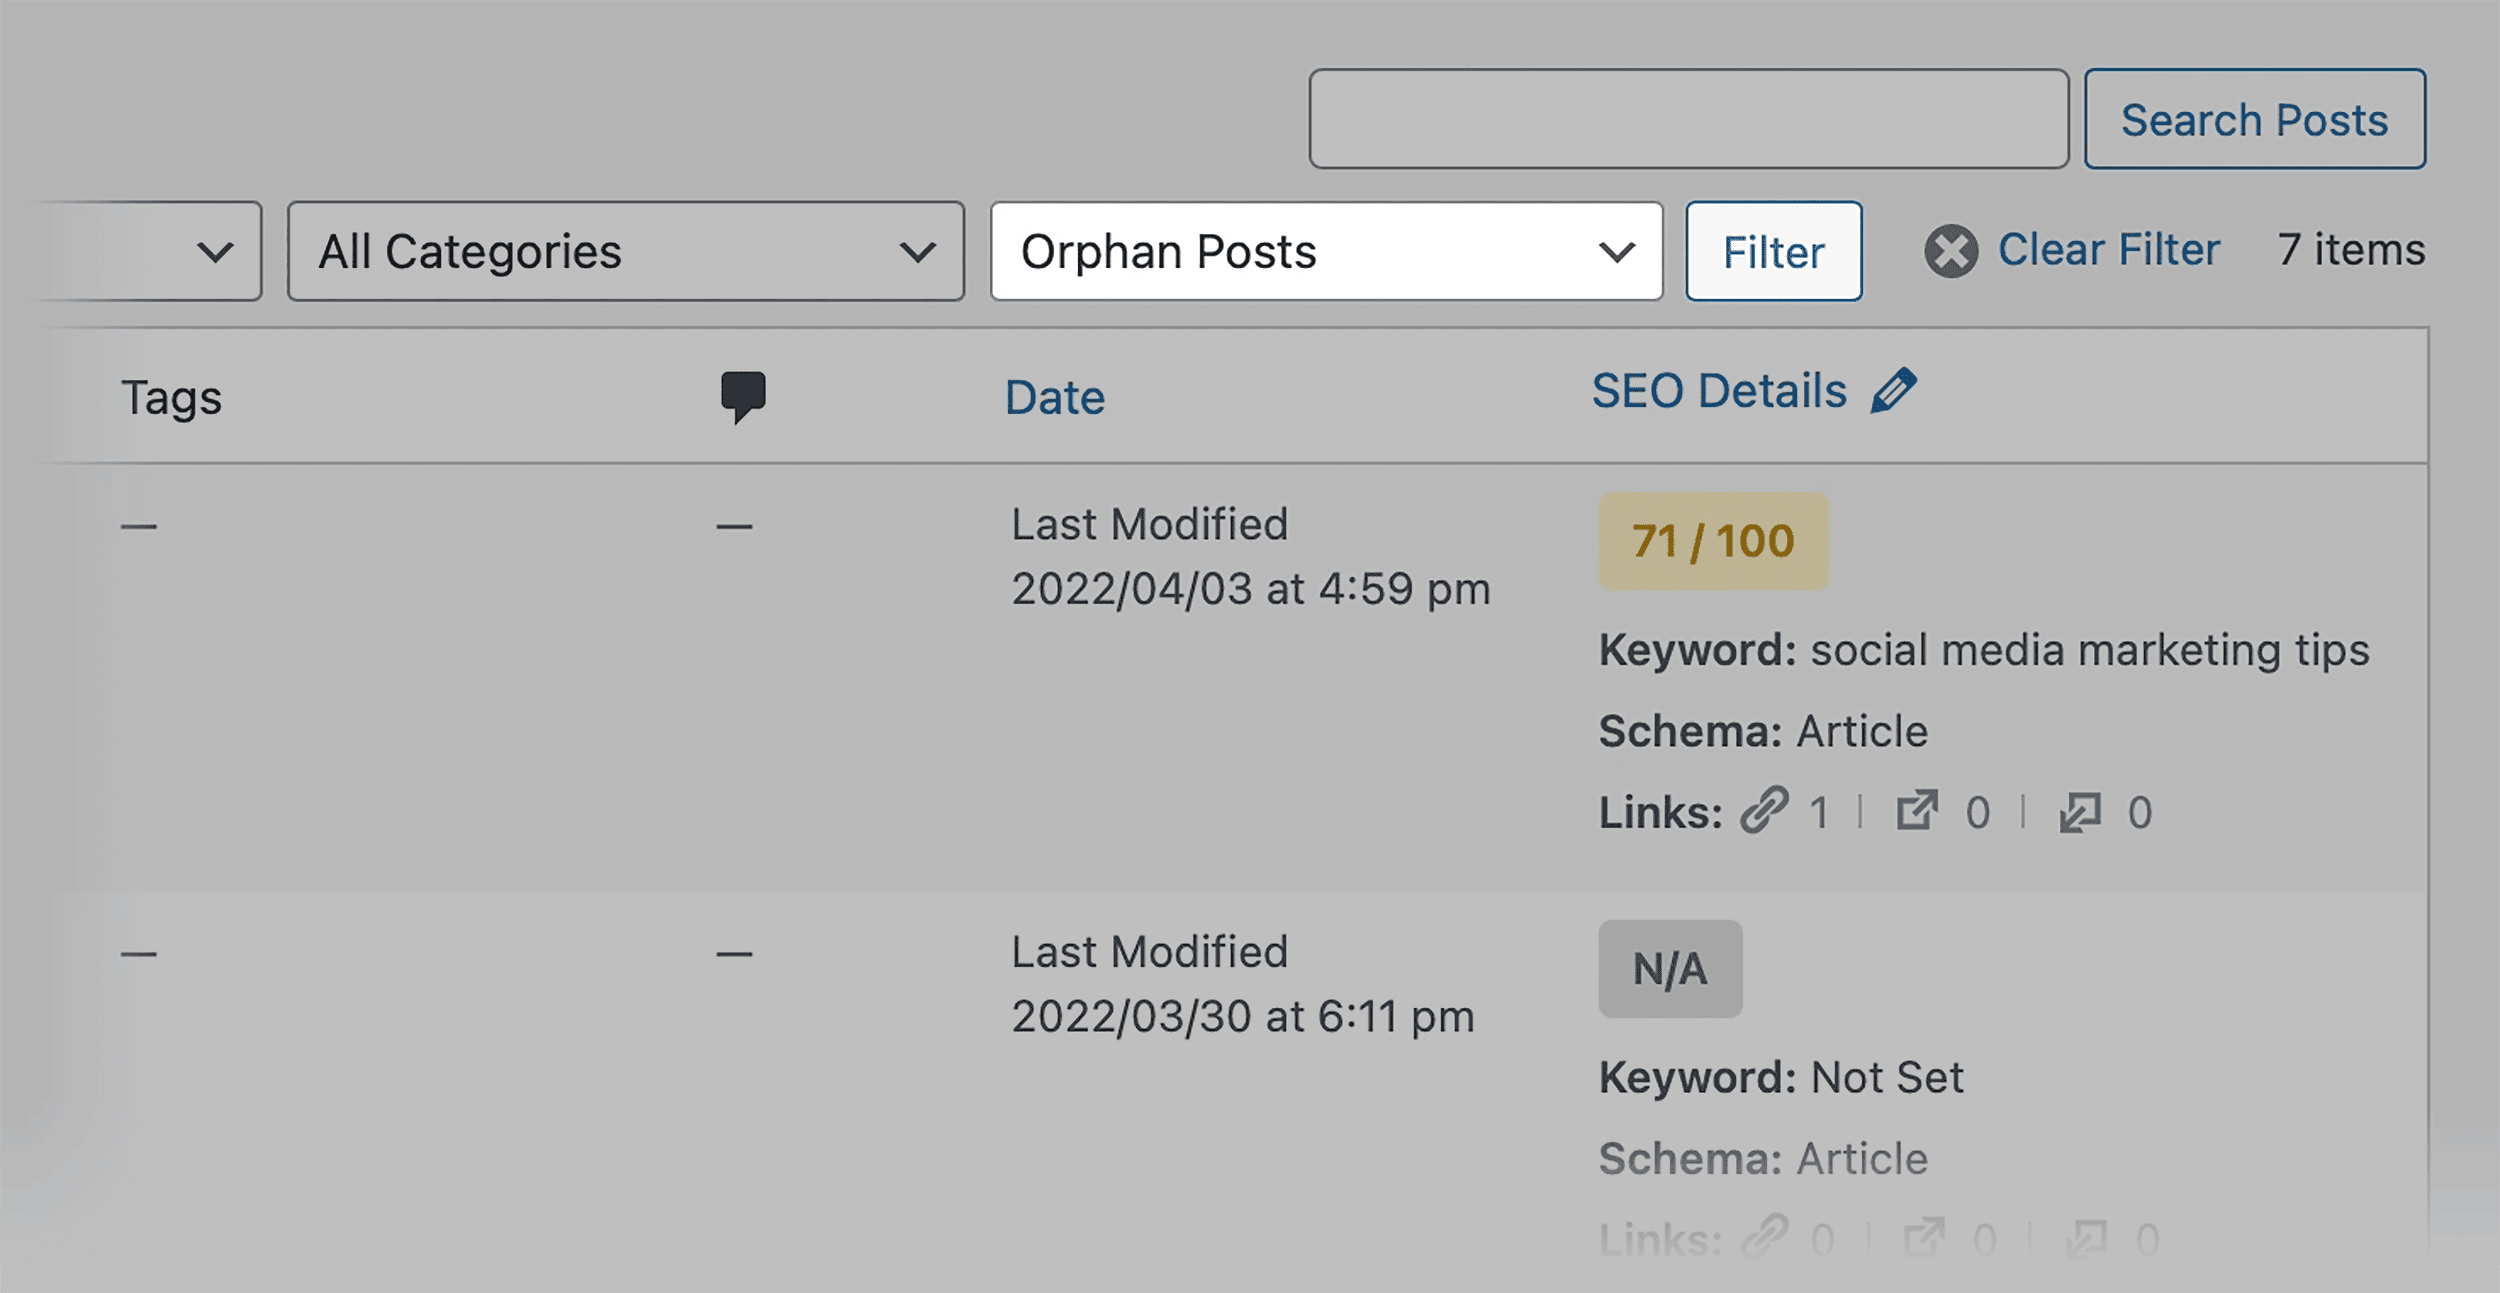
Task: Click the 7 items count text
Action: pyautogui.click(x=2351, y=250)
